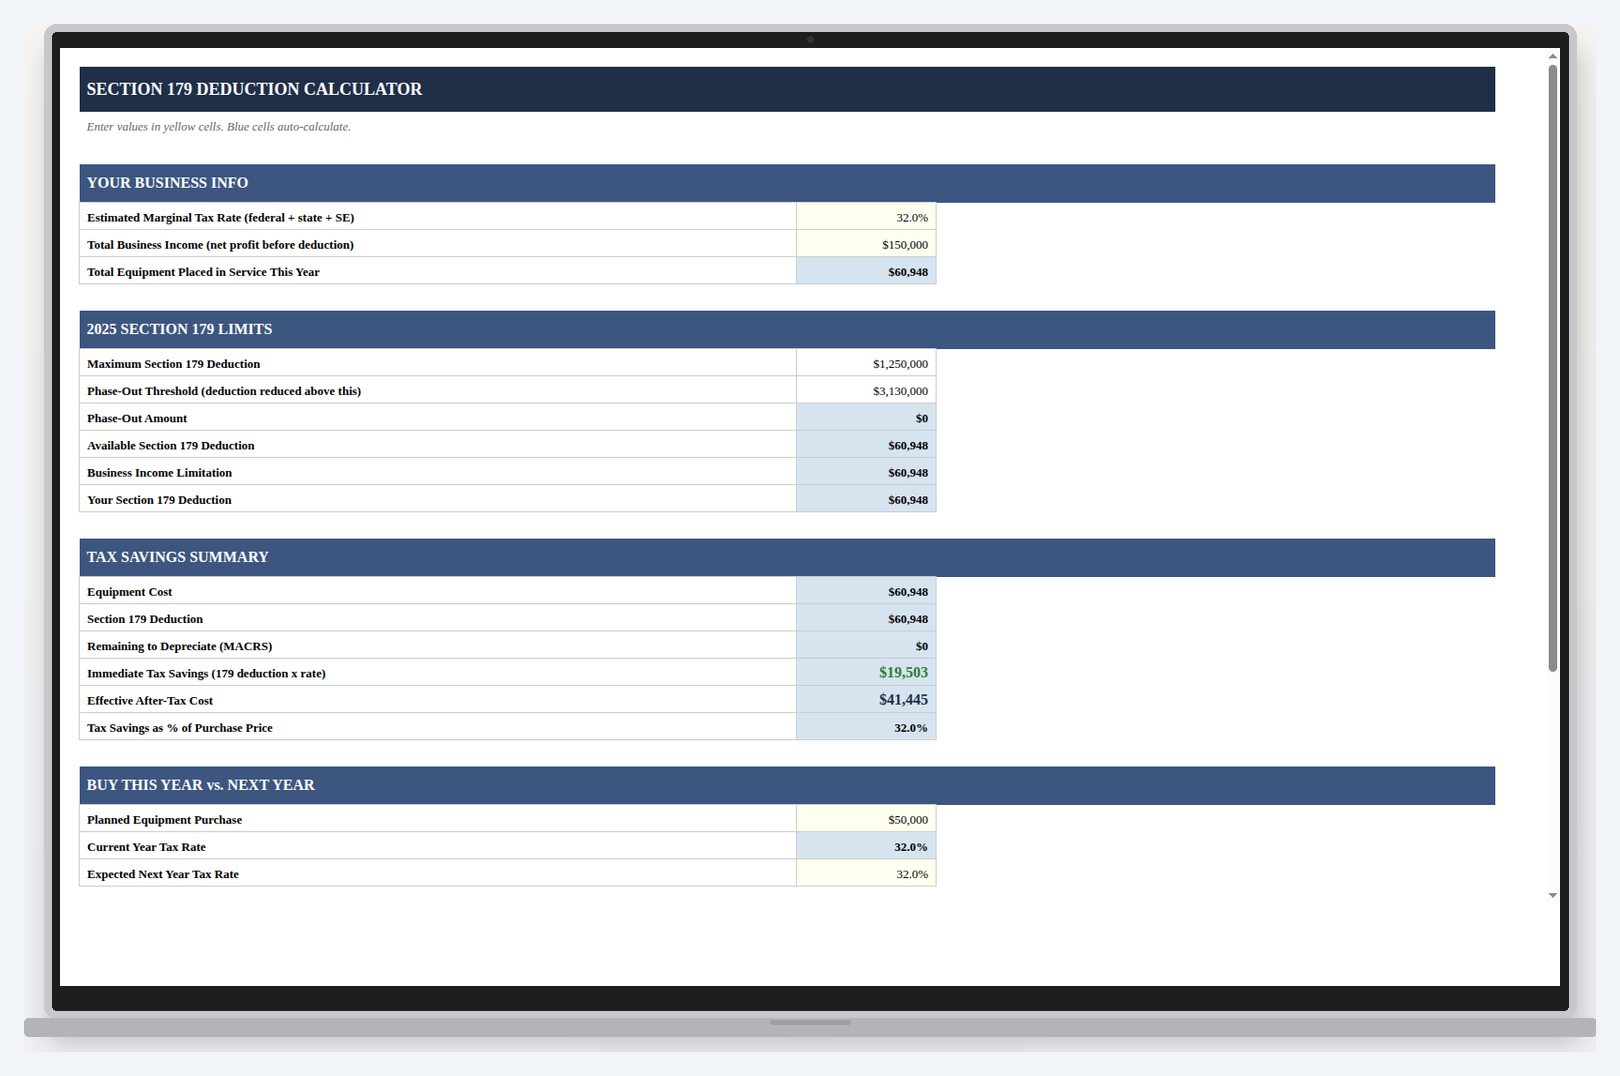Click the scrollbar up arrow
Screen dimensions: 1620x1076
point(1552,57)
